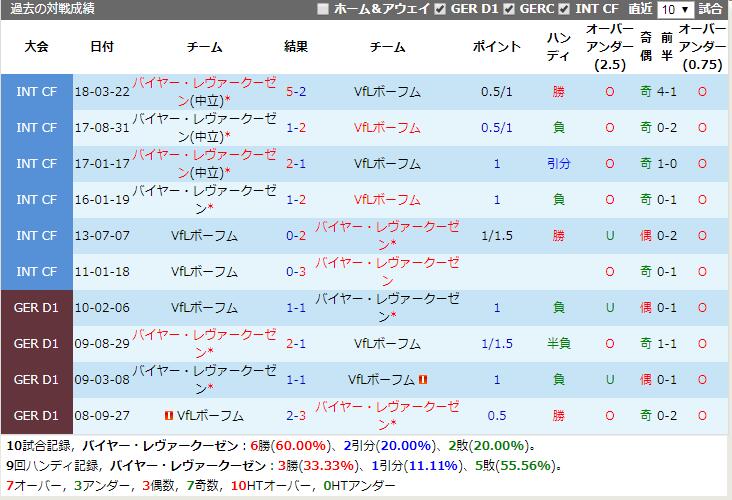Click red VfLボーフム in 17-08-31 row
Screen dimensions: 732x500
coord(387,127)
